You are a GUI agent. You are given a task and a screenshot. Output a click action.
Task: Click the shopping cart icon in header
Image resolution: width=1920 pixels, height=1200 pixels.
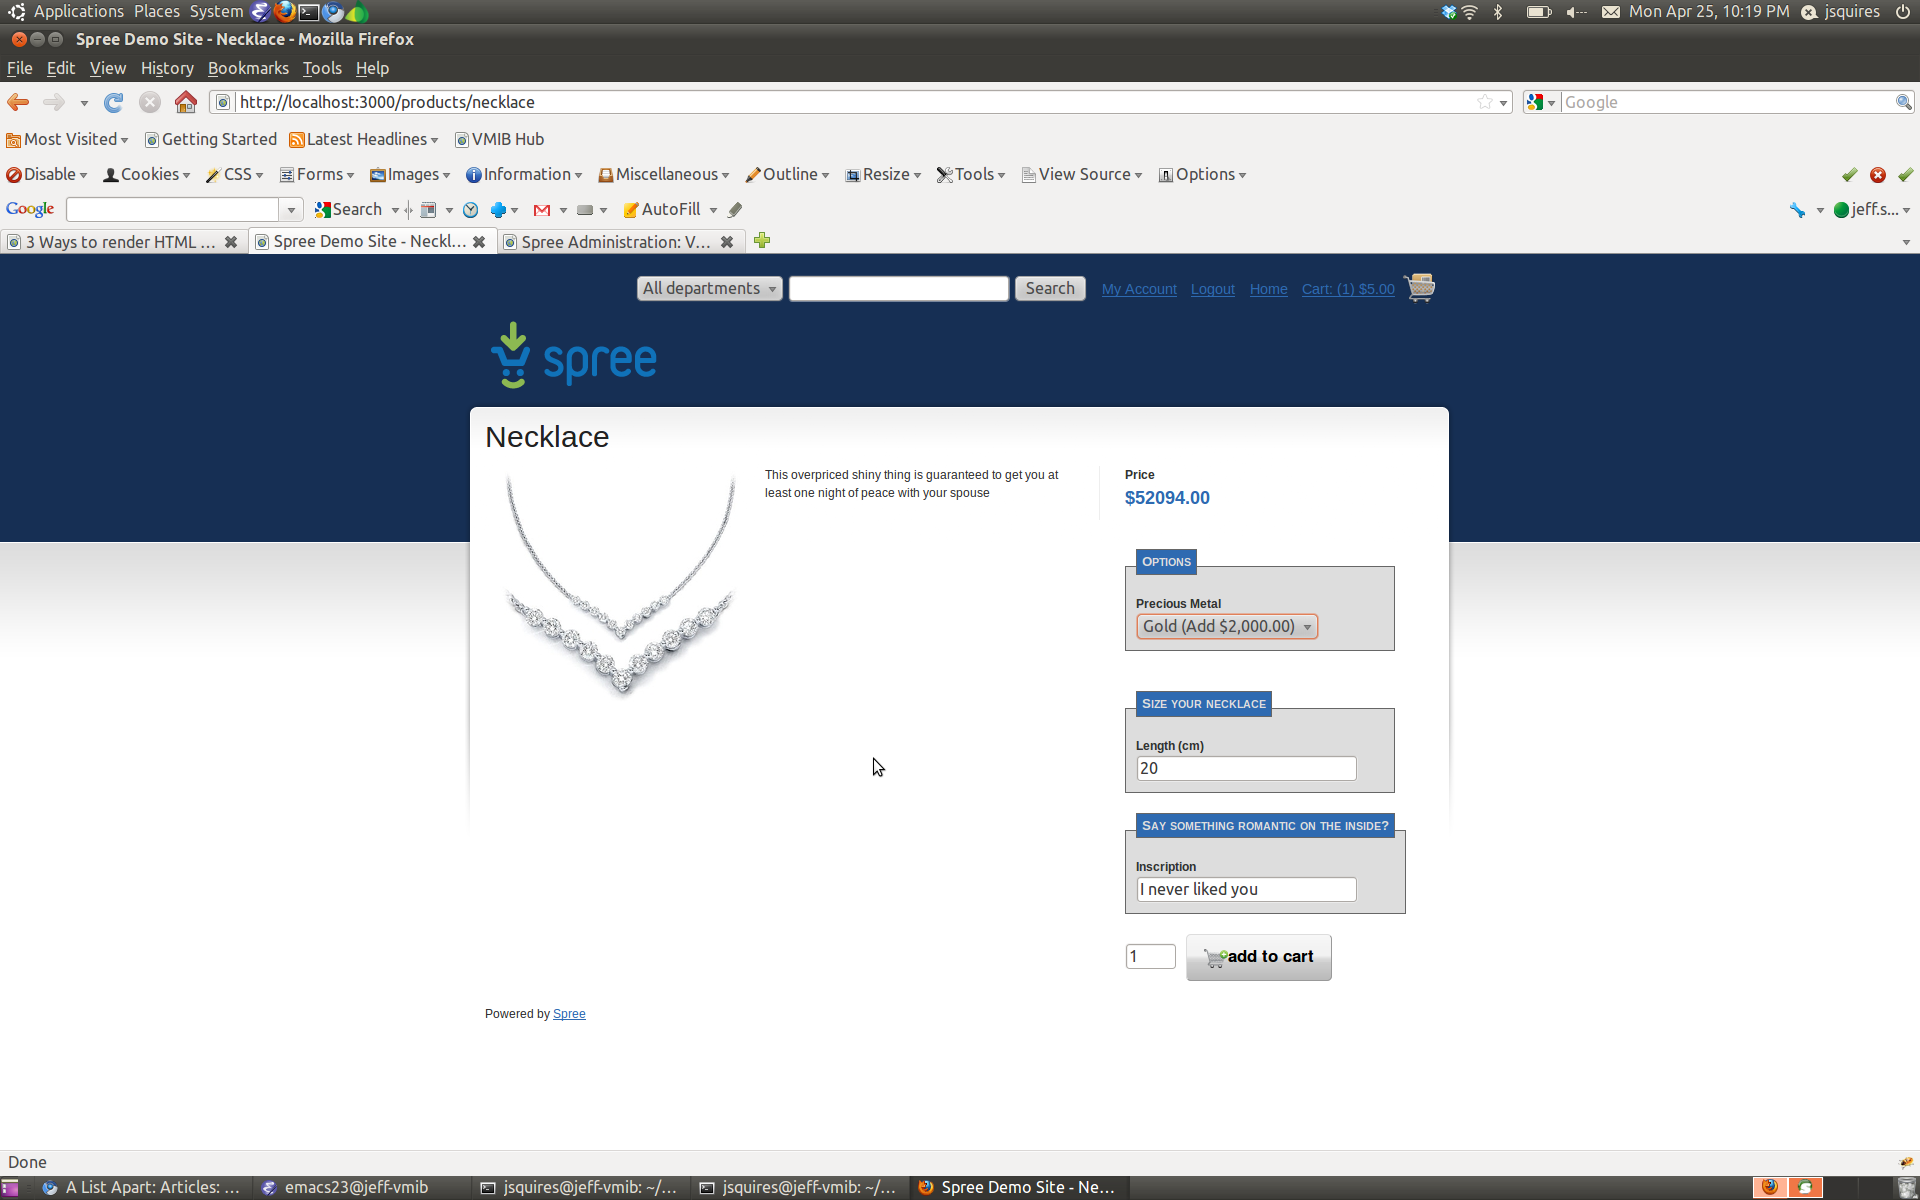point(1419,288)
